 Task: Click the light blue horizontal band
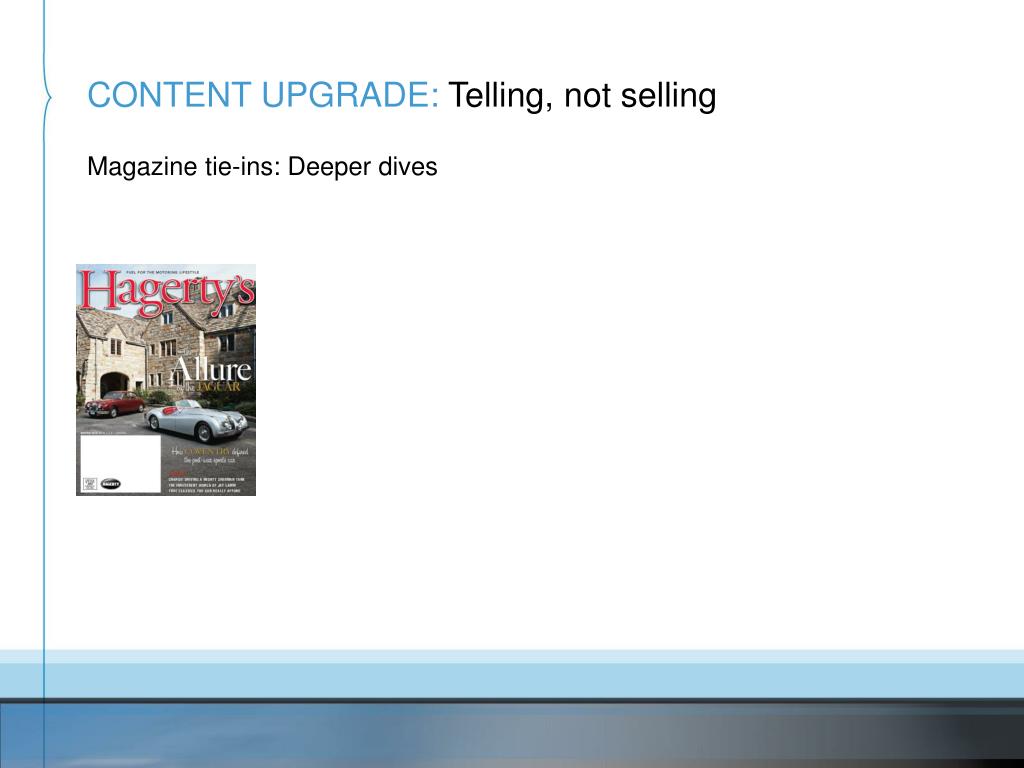tap(512, 674)
